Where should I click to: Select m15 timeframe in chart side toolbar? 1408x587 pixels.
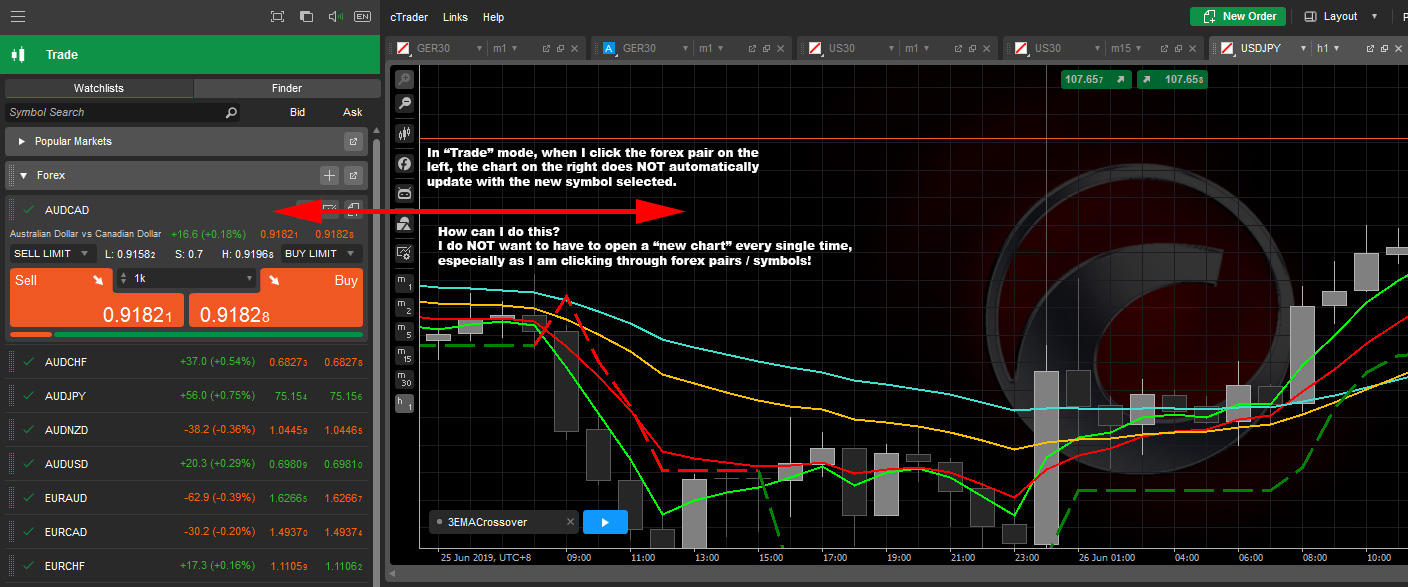pyautogui.click(x=405, y=354)
